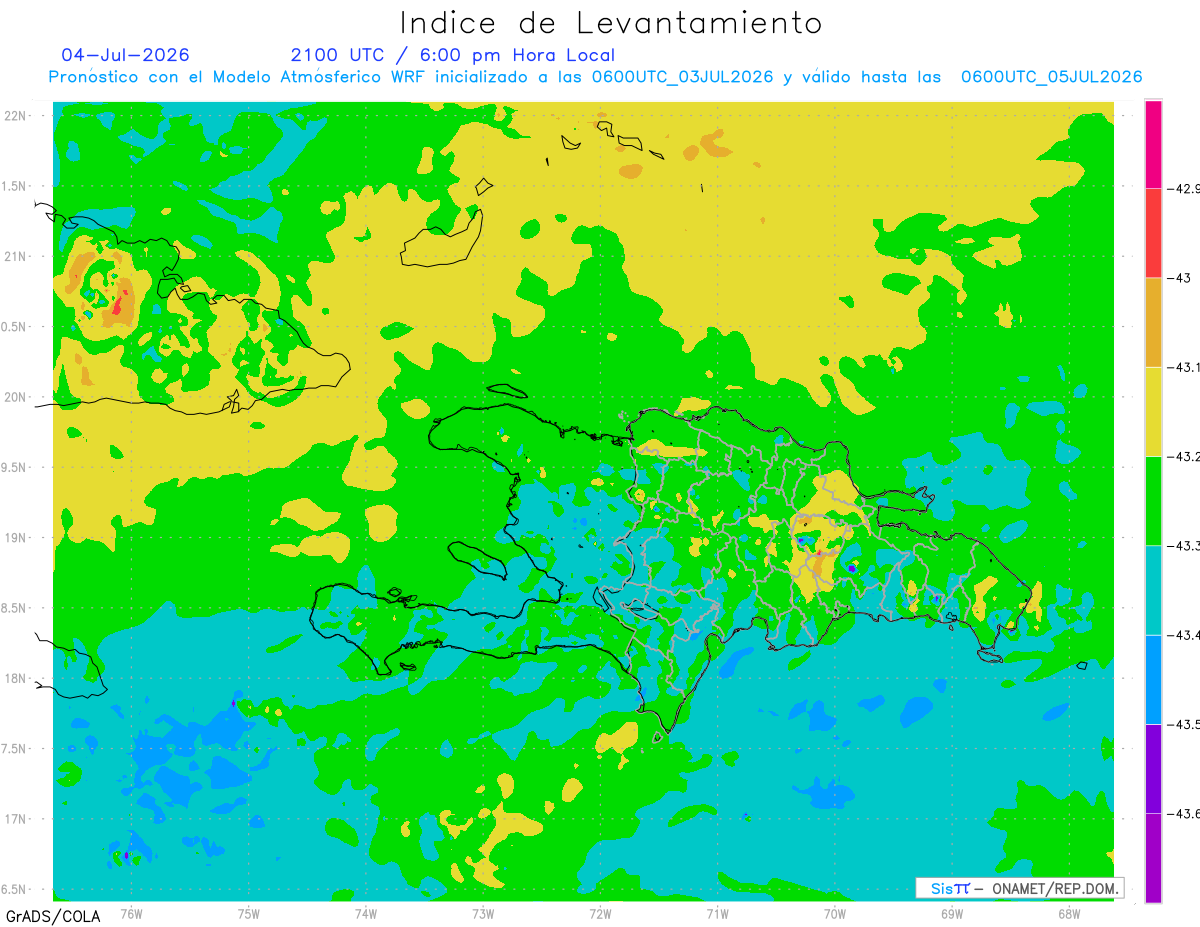Click the orange legend swatch below -43
Screen dimensions: 1200x927
click(1153, 322)
